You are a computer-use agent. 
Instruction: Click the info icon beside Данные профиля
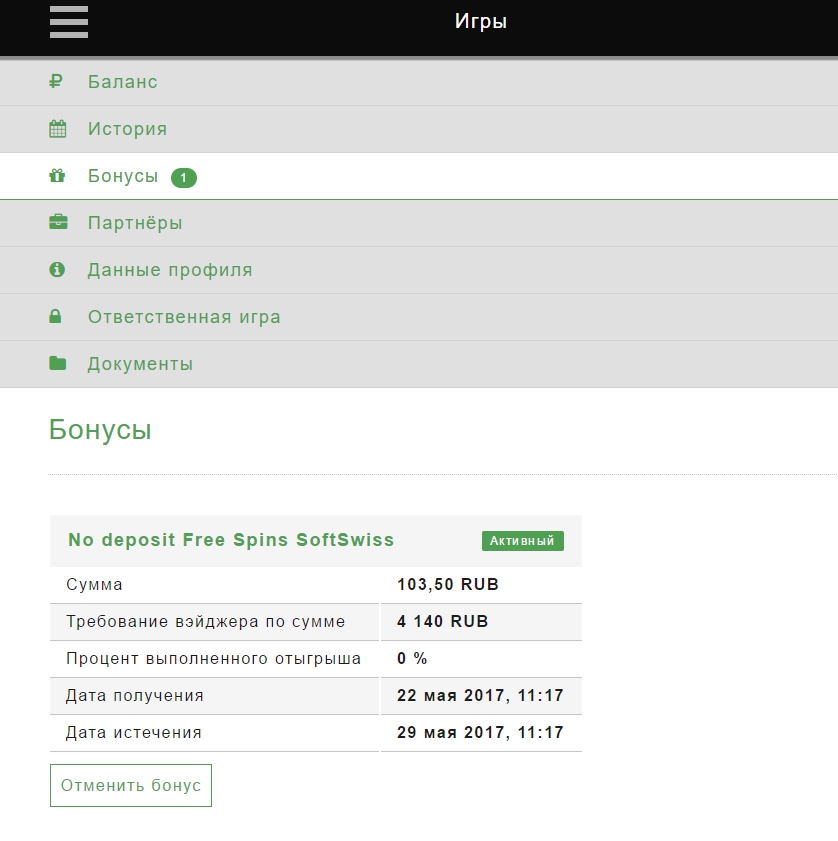tap(57, 270)
